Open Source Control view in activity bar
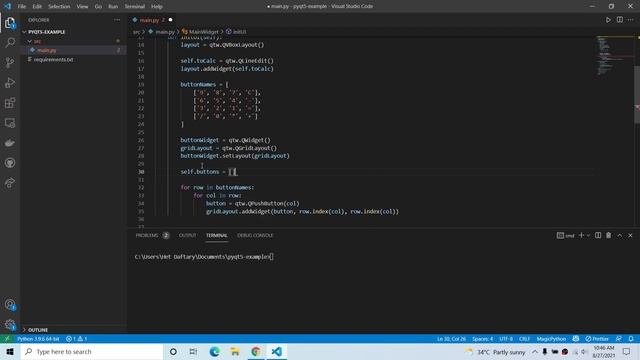The height and width of the screenshot is (360, 640). [10, 62]
